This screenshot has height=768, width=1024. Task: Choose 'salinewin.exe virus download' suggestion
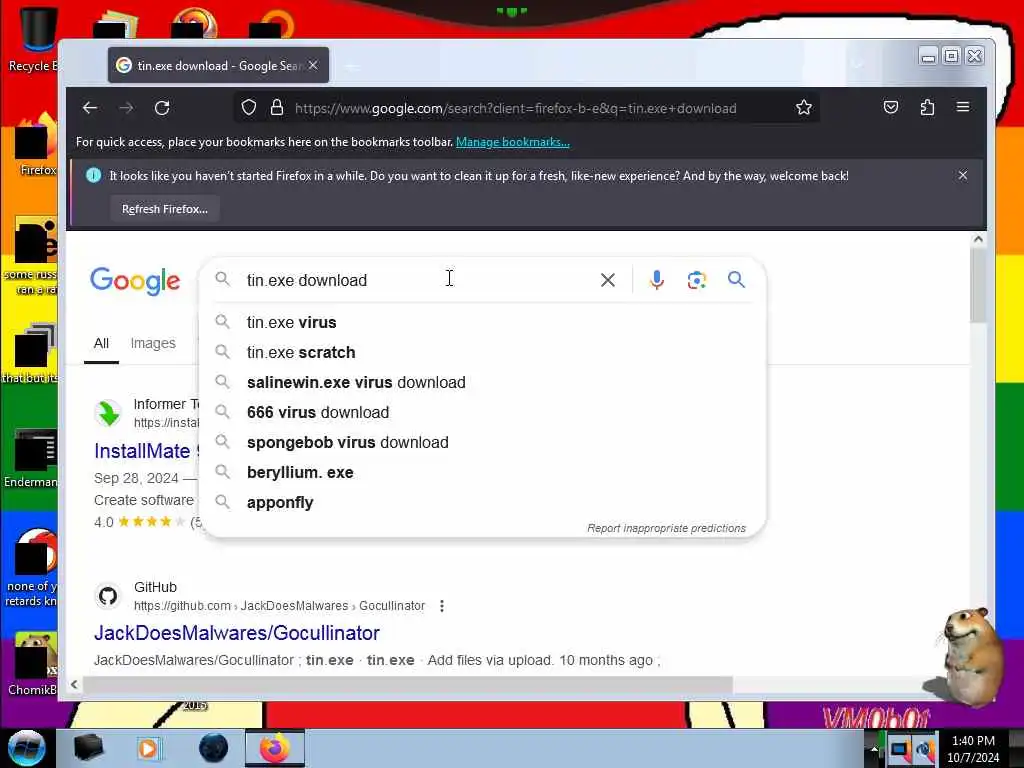point(483,382)
